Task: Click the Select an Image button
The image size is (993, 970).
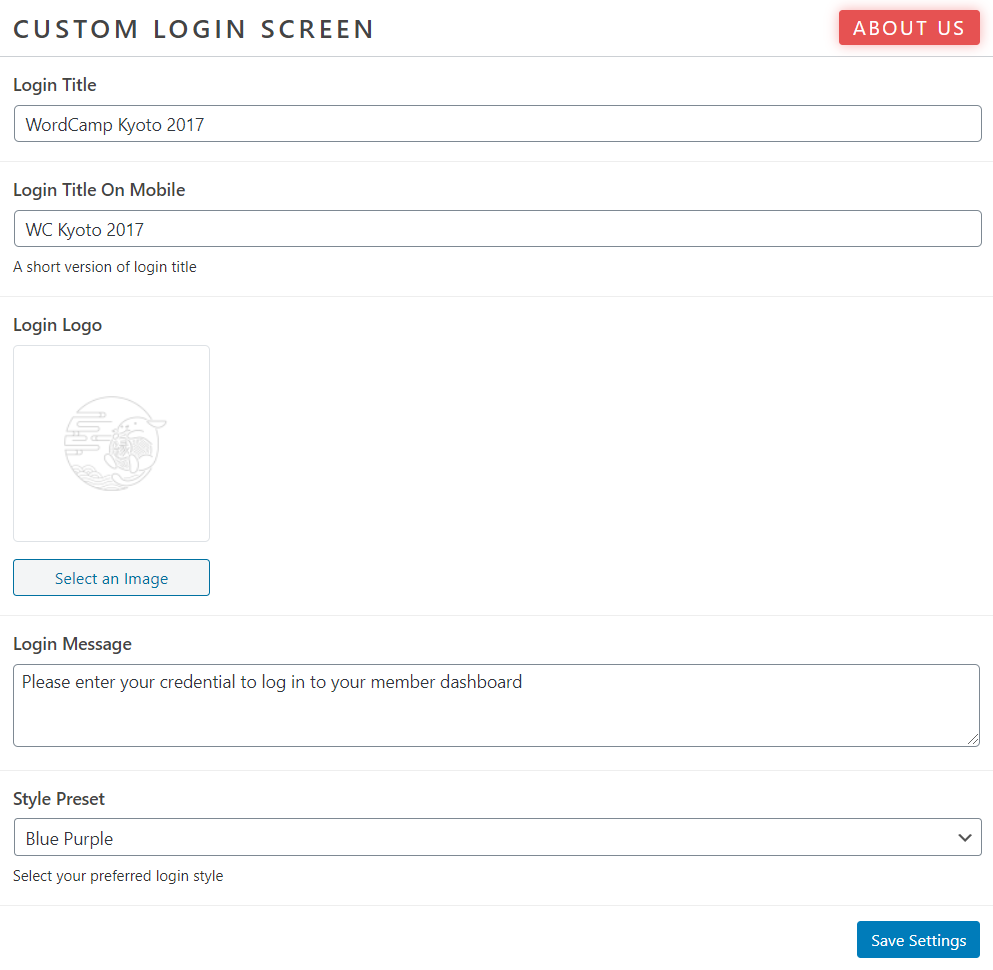Action: pos(111,577)
